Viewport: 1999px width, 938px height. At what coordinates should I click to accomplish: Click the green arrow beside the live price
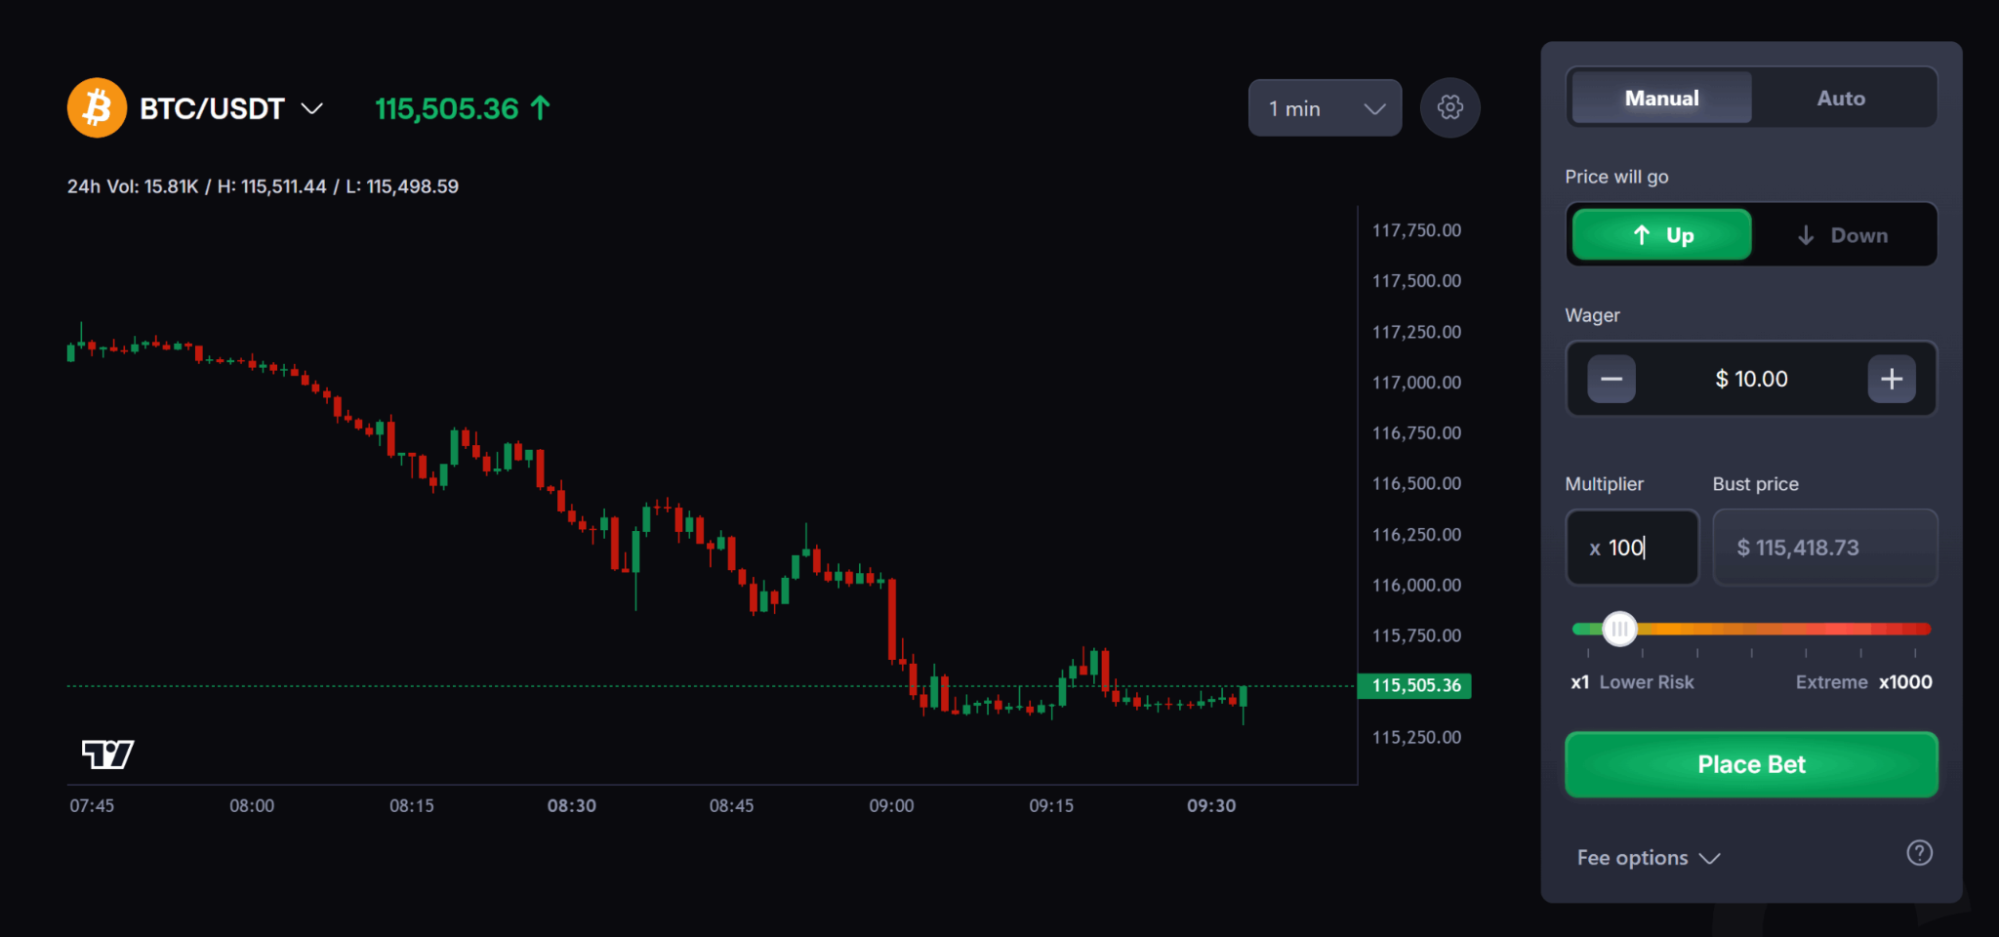[x=539, y=106]
